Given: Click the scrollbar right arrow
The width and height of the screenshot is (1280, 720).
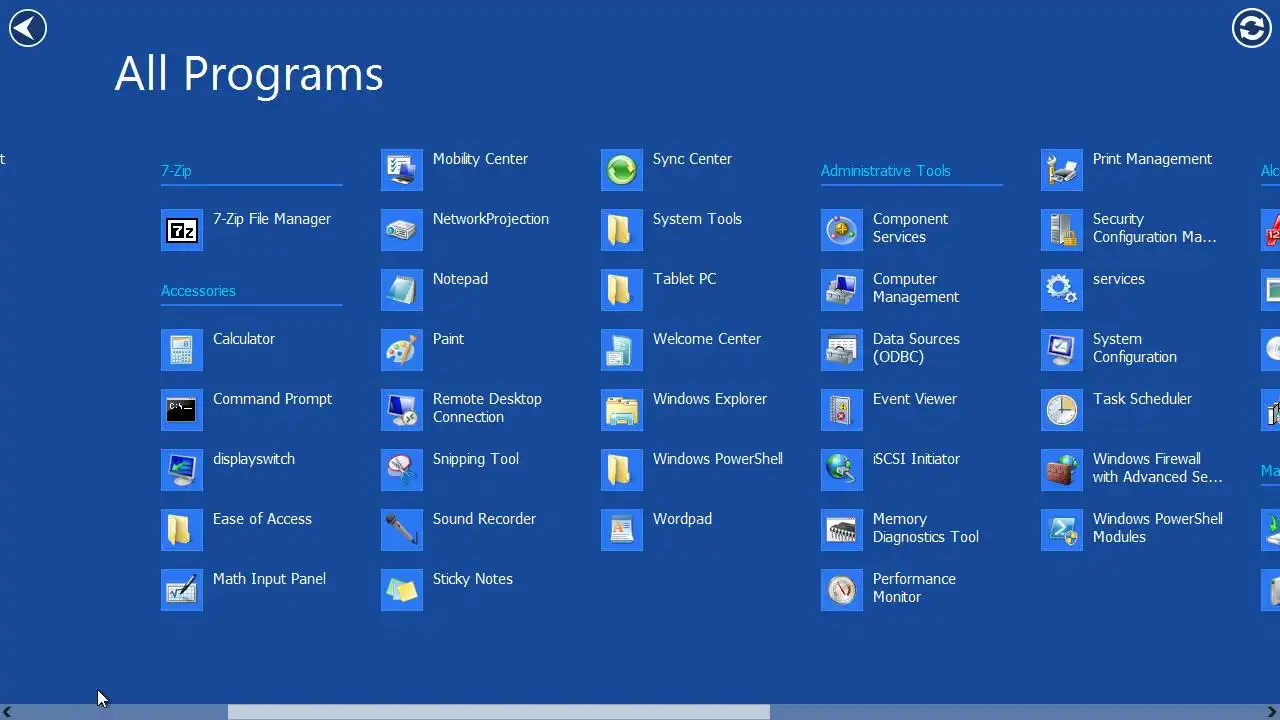Looking at the screenshot, I should click(x=1272, y=712).
